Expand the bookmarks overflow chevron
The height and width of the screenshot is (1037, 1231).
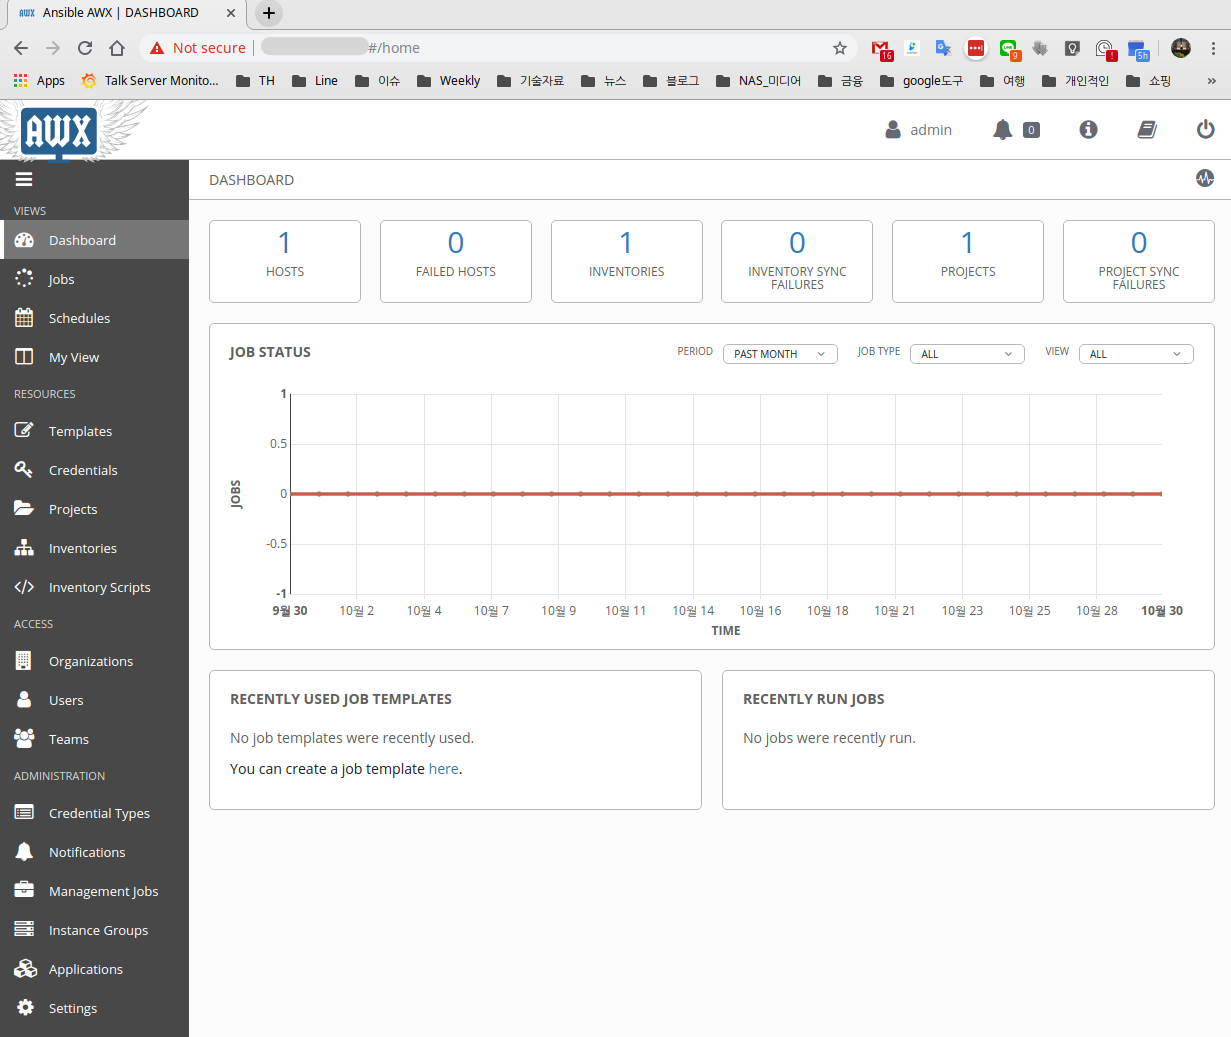[1211, 81]
